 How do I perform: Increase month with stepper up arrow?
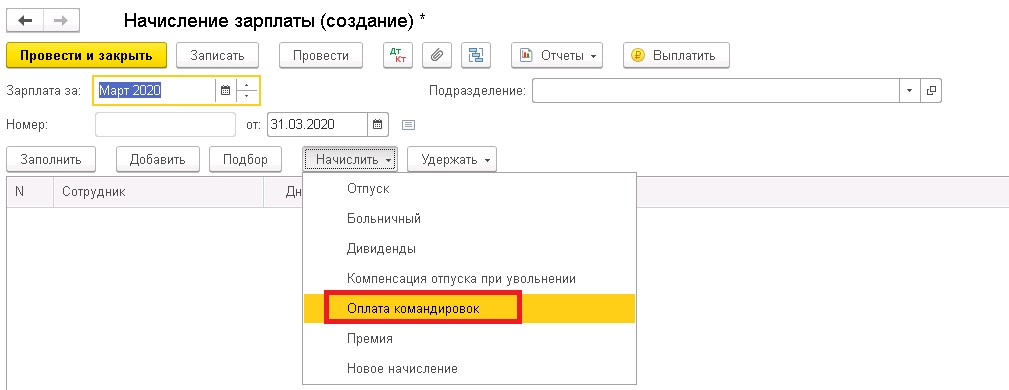246,85
